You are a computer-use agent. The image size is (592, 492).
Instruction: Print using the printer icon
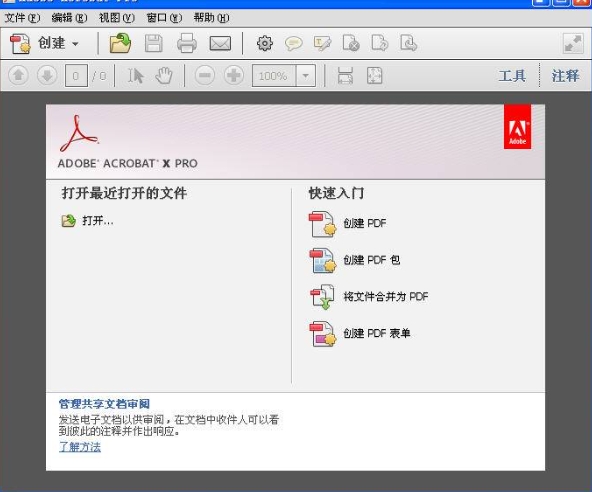click(187, 43)
